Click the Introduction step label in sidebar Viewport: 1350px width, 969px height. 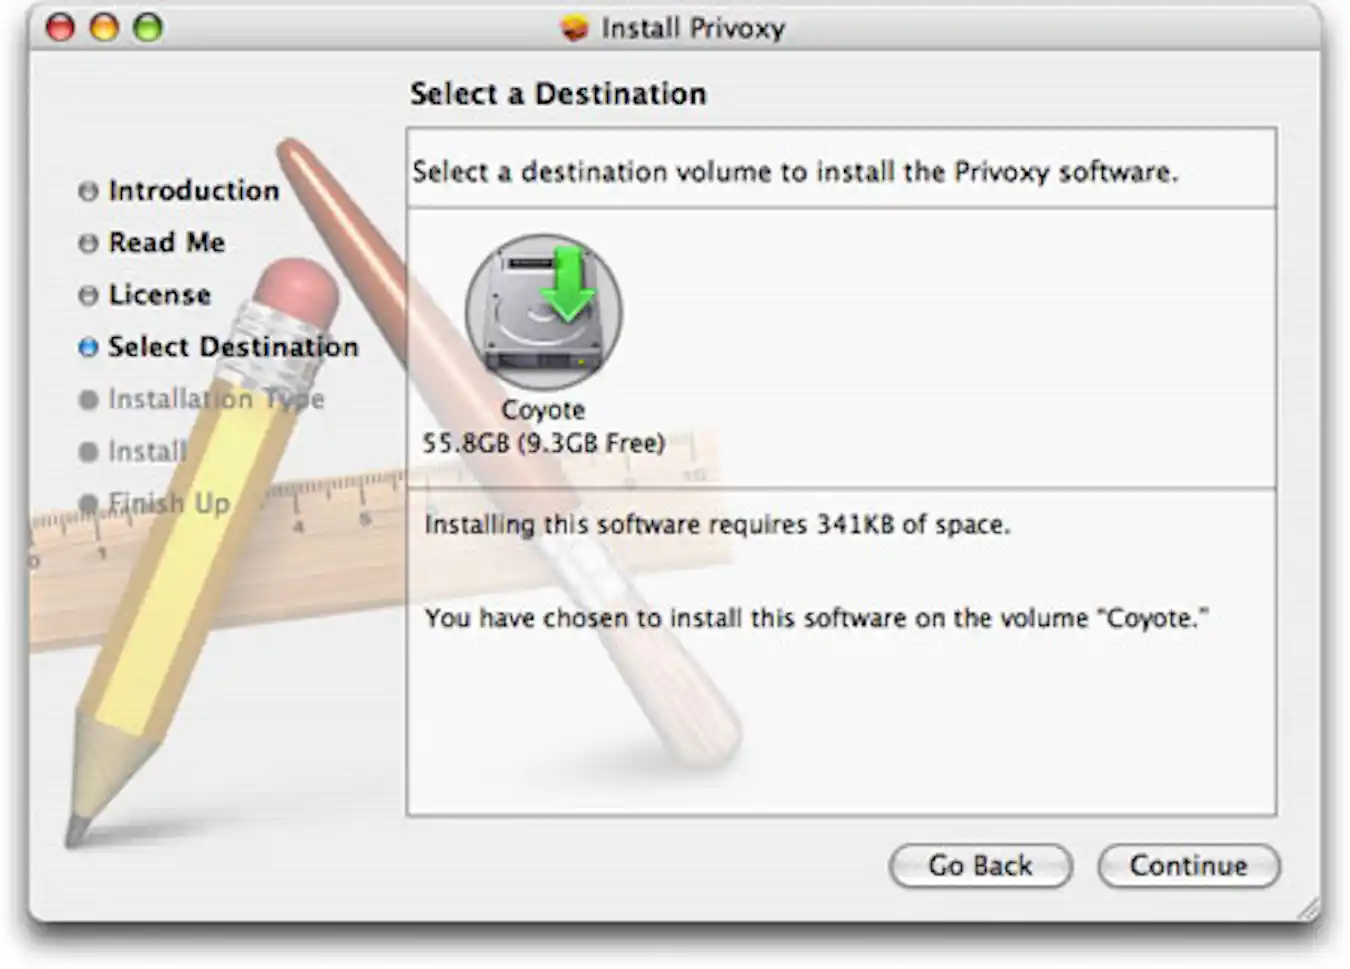(193, 190)
